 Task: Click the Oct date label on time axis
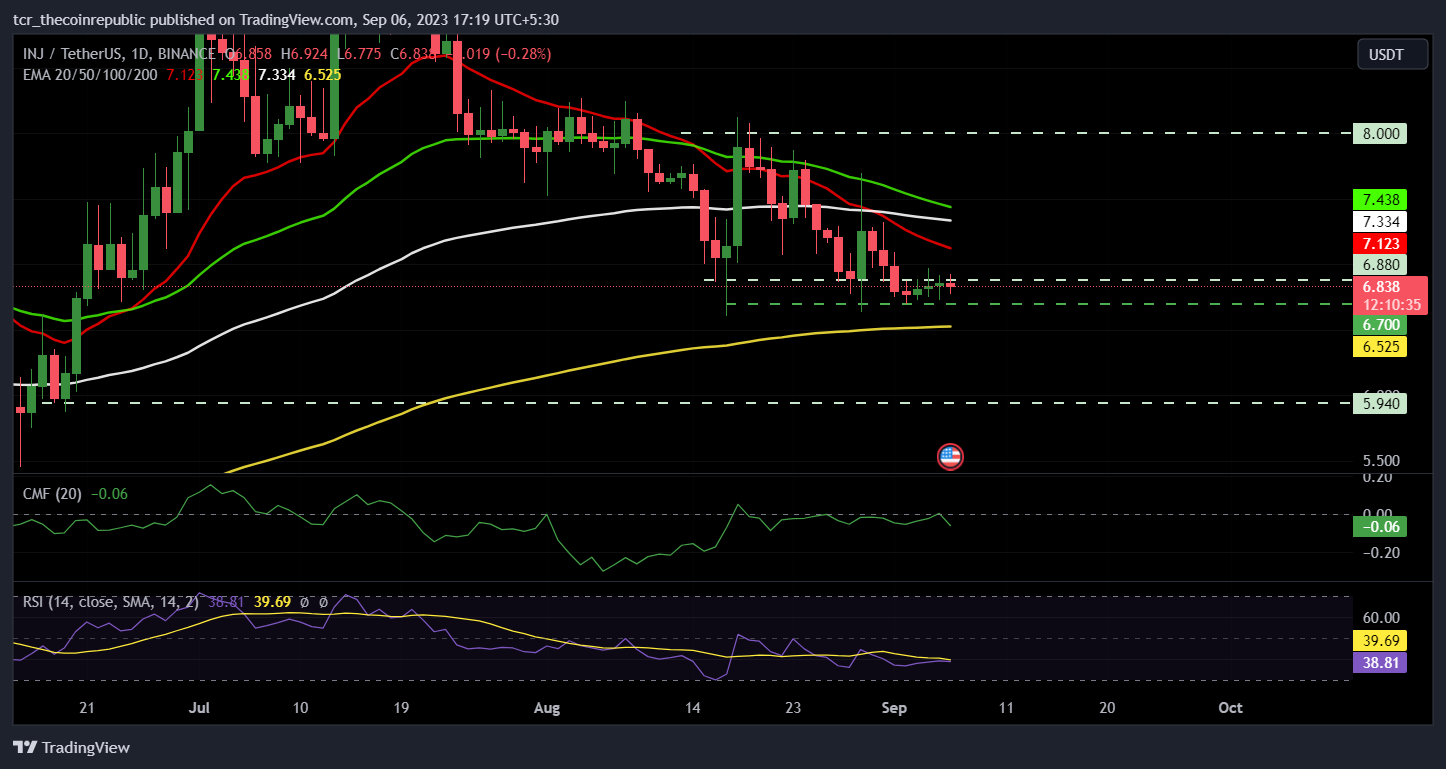(x=1231, y=707)
